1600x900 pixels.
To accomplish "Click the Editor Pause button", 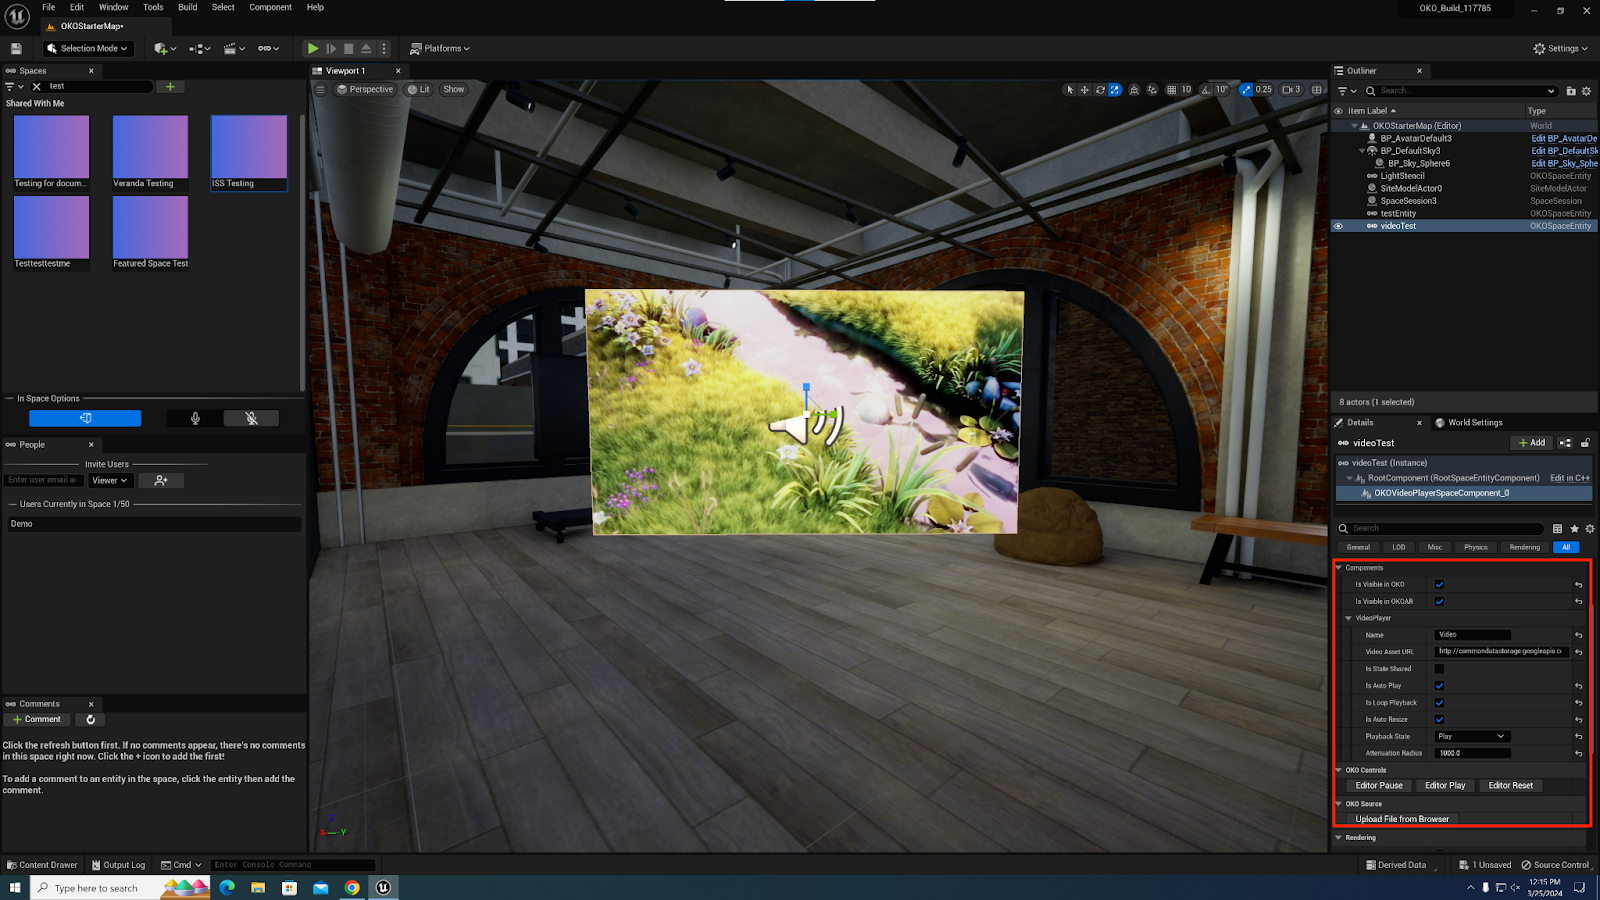I will click(x=1378, y=786).
